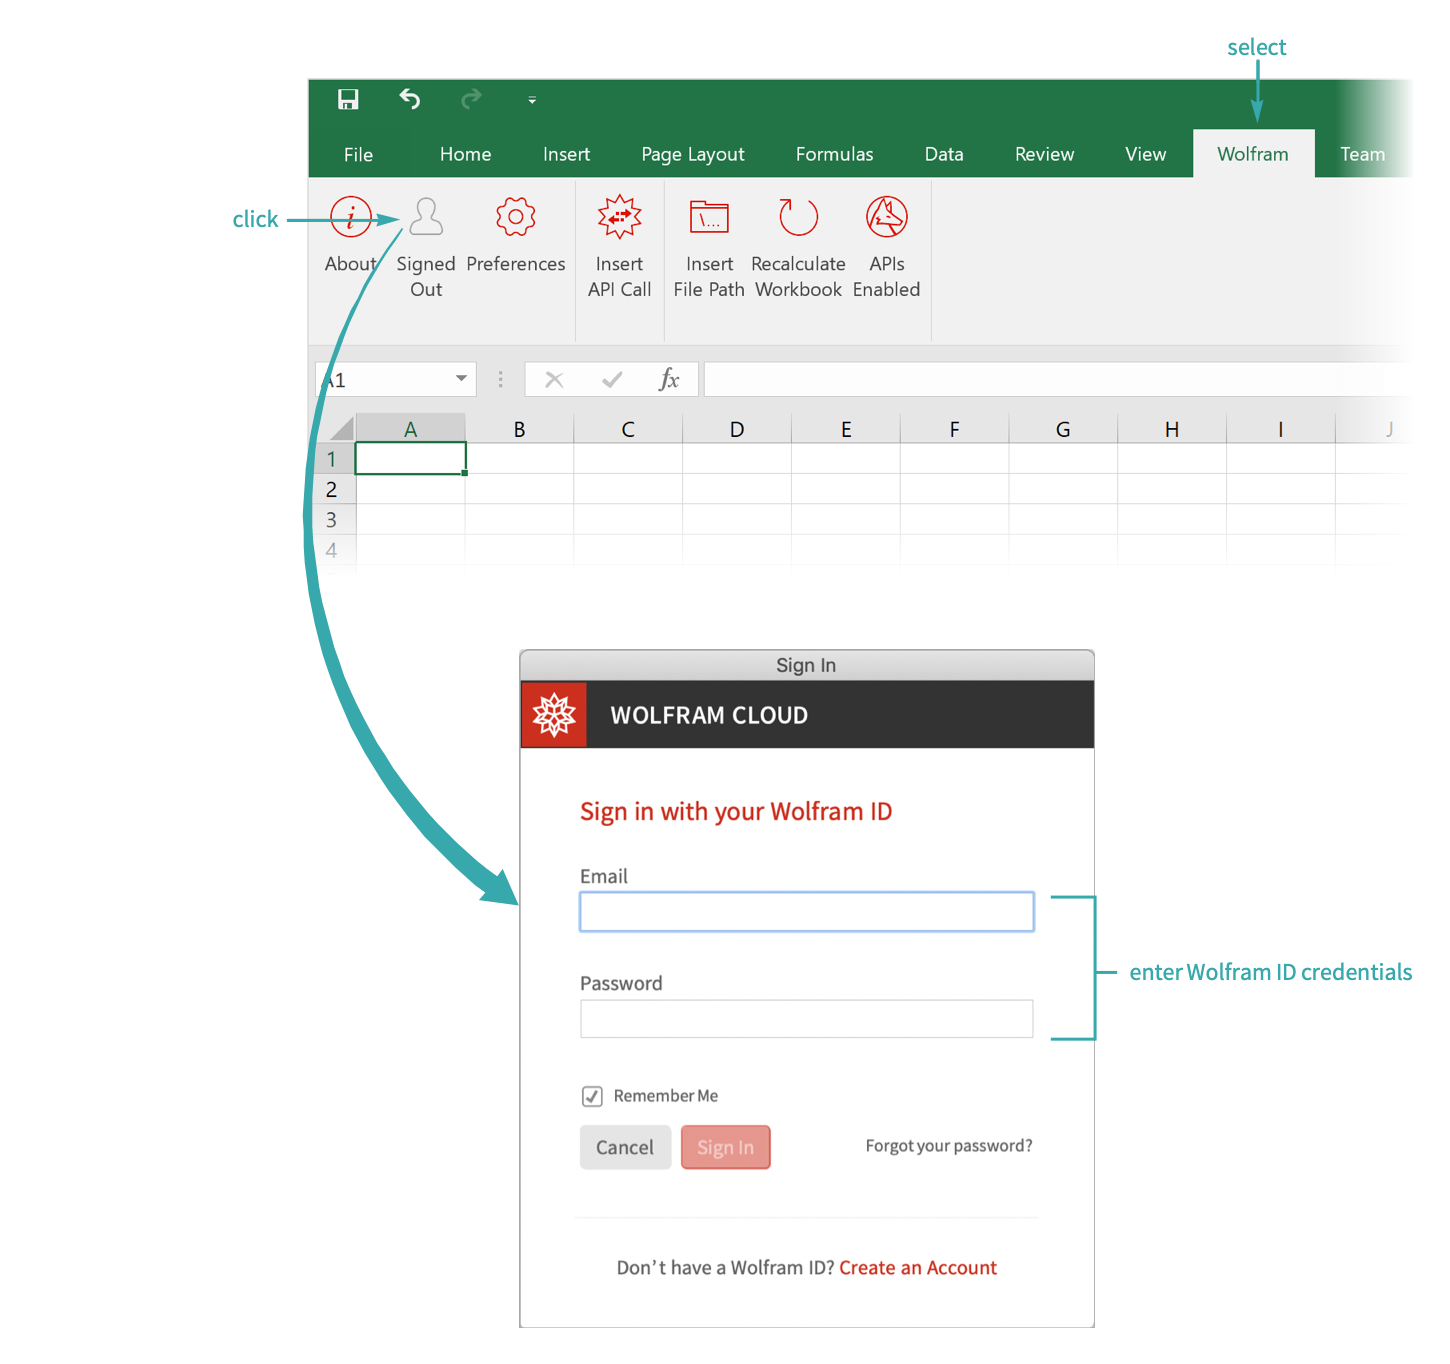Open Customize Quick Access Toolbar dropdown
This screenshot has width=1450, height=1364.
(x=532, y=100)
